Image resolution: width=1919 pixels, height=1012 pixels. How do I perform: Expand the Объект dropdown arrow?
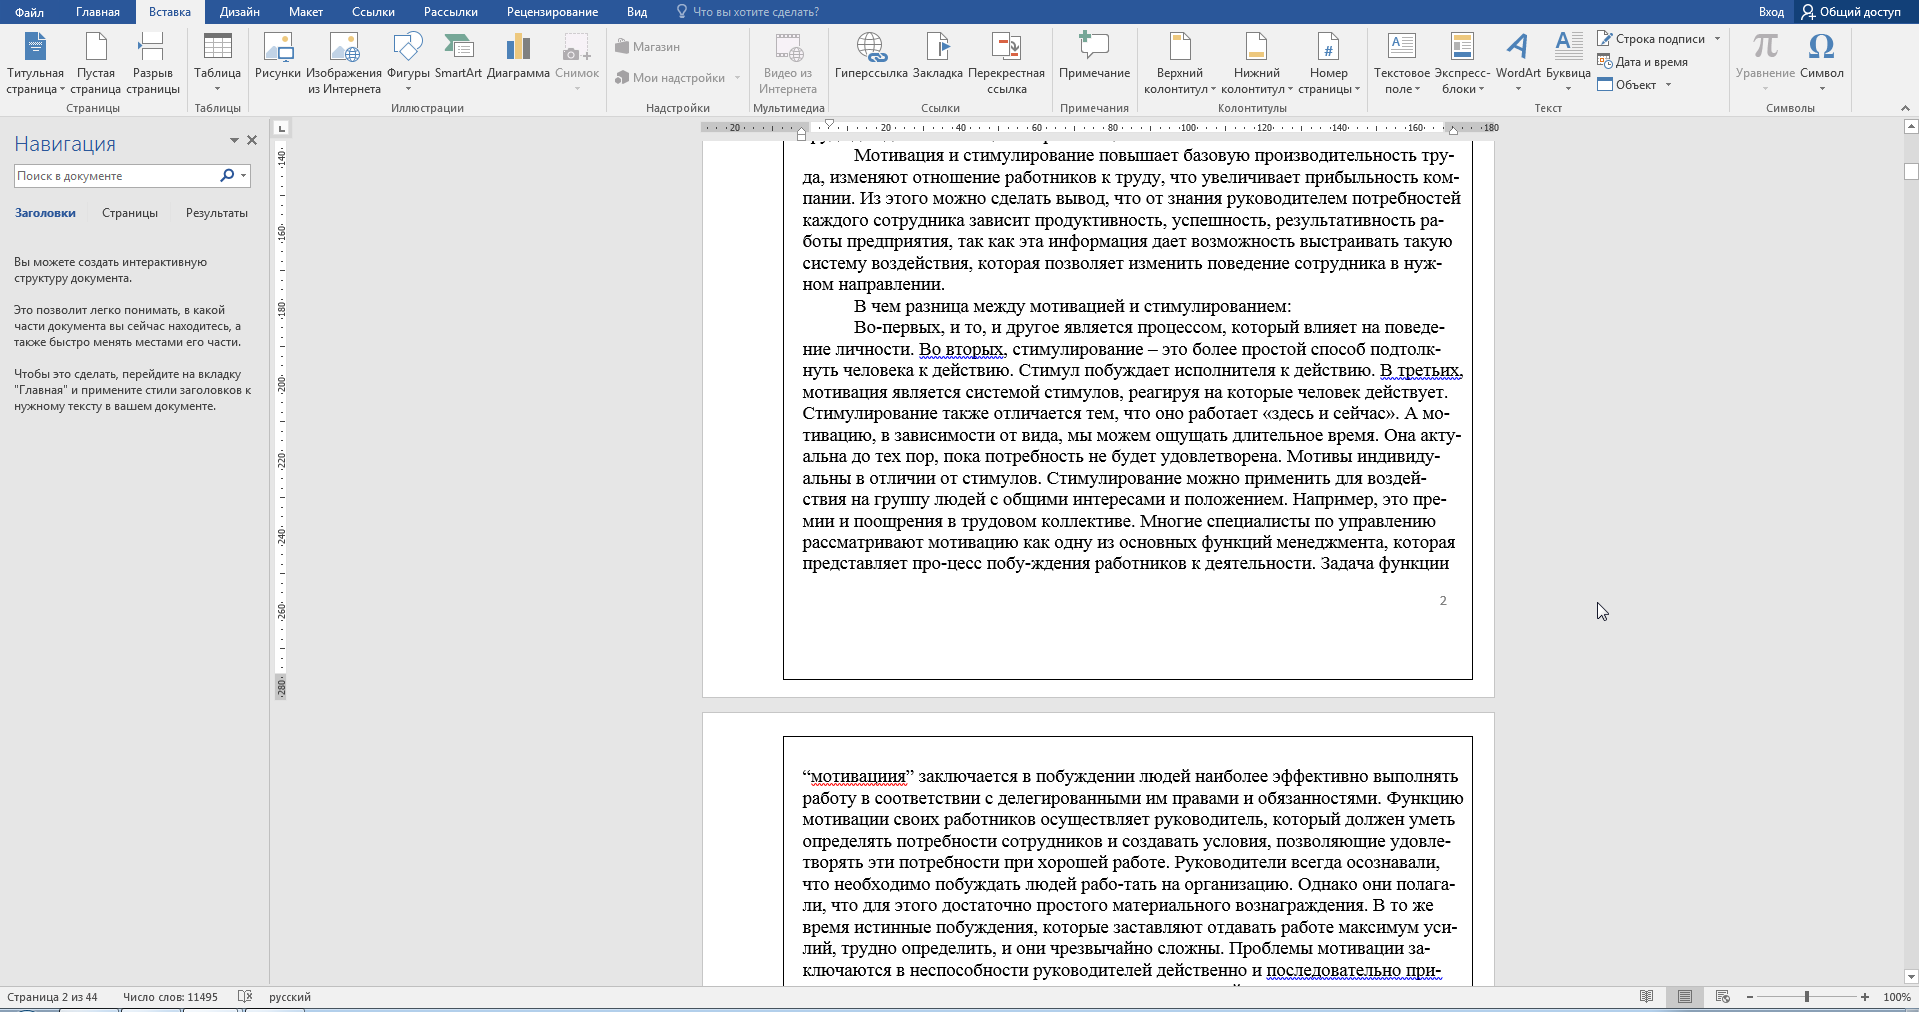tap(1668, 85)
